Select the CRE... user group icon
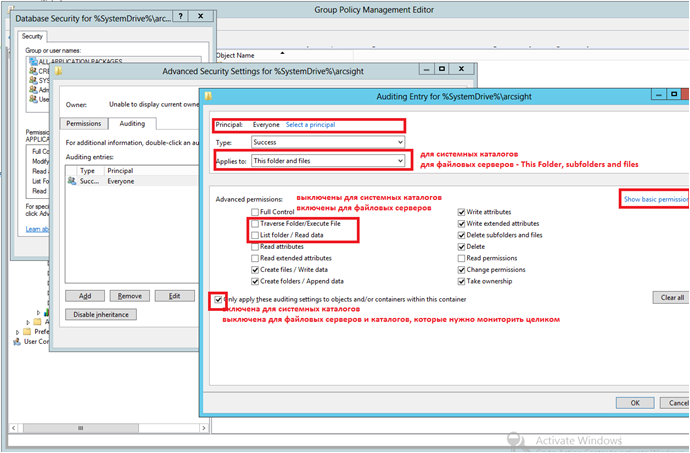Screen dimensions: 690x453 33,70
